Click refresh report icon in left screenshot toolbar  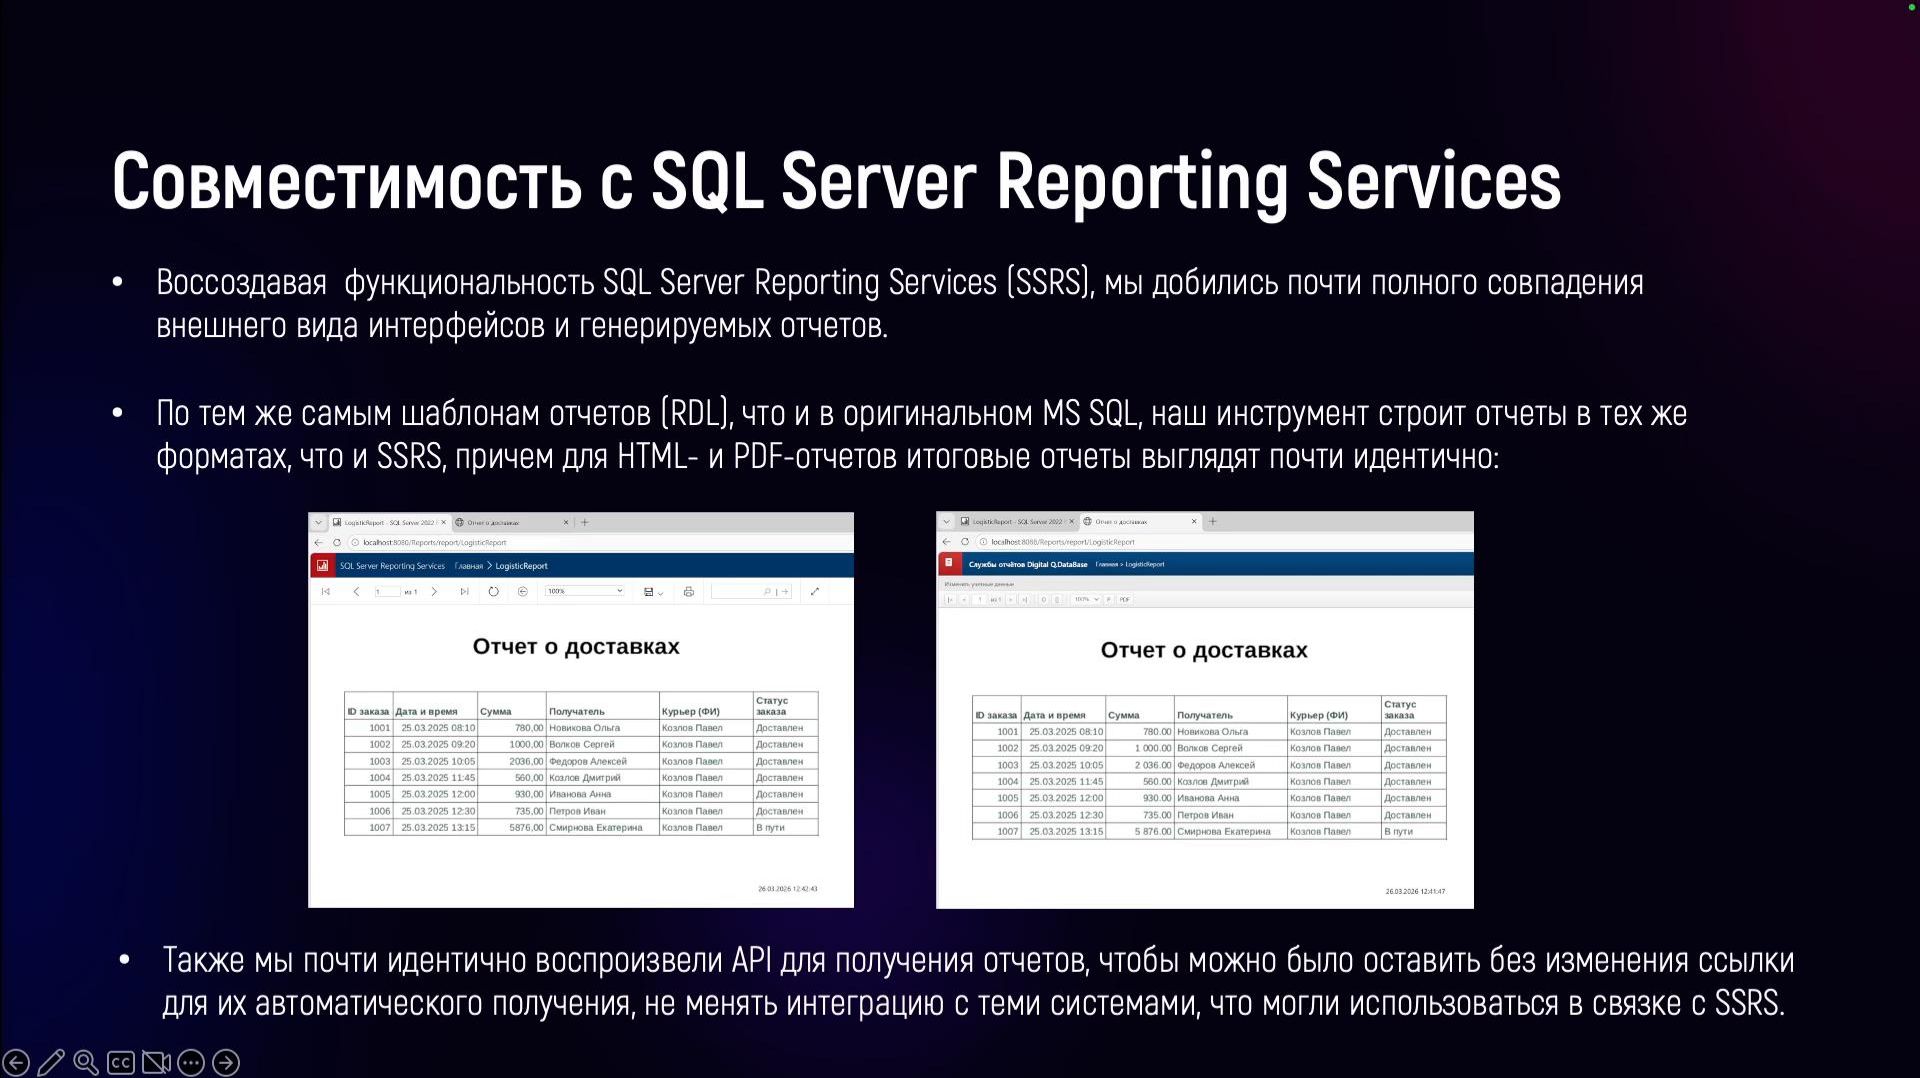point(493,592)
